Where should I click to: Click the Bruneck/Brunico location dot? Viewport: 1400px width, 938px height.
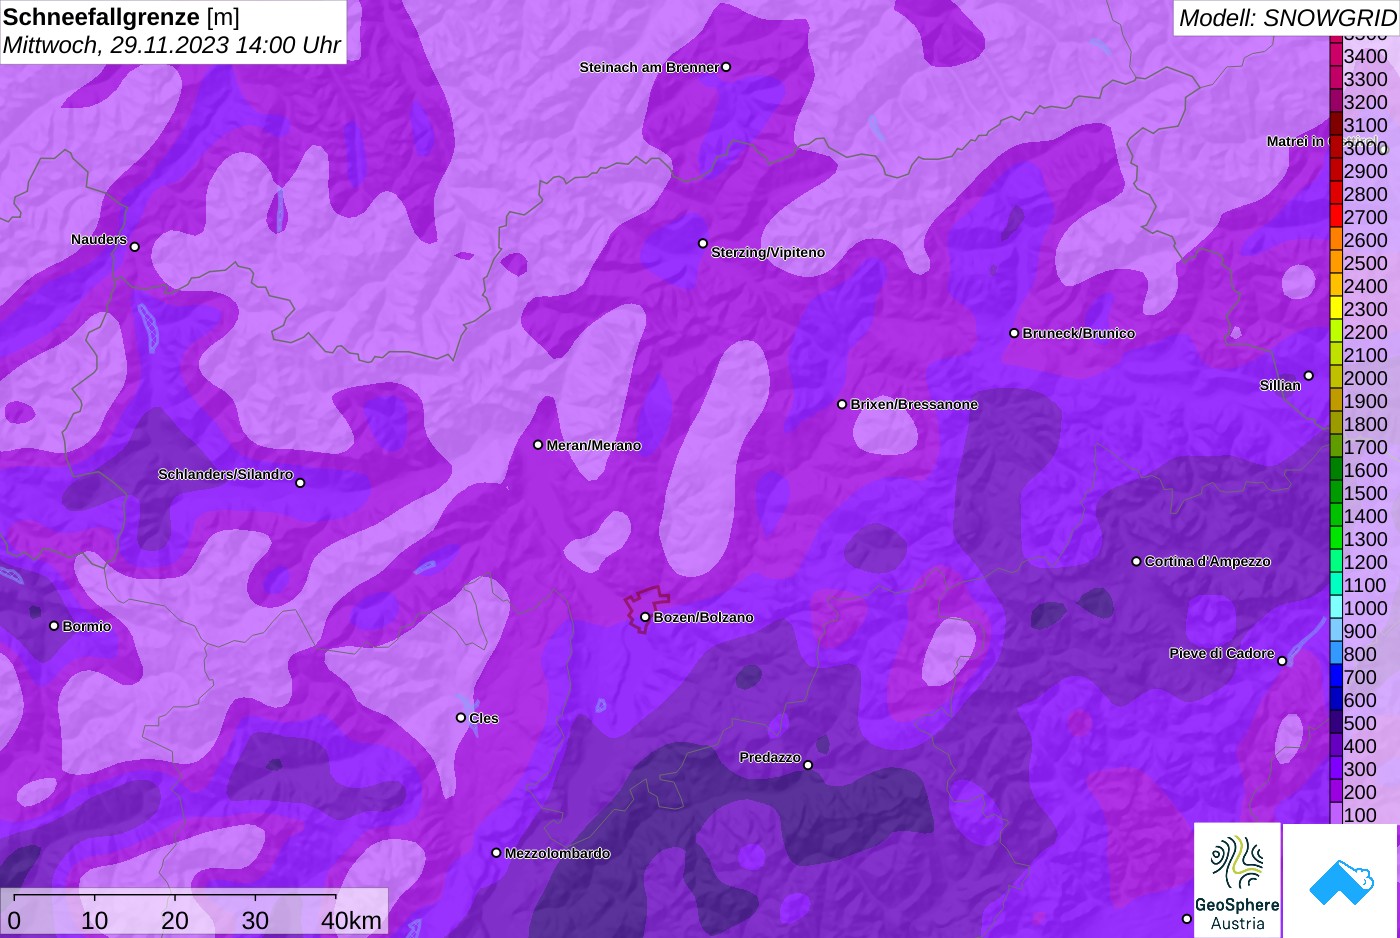(1014, 333)
